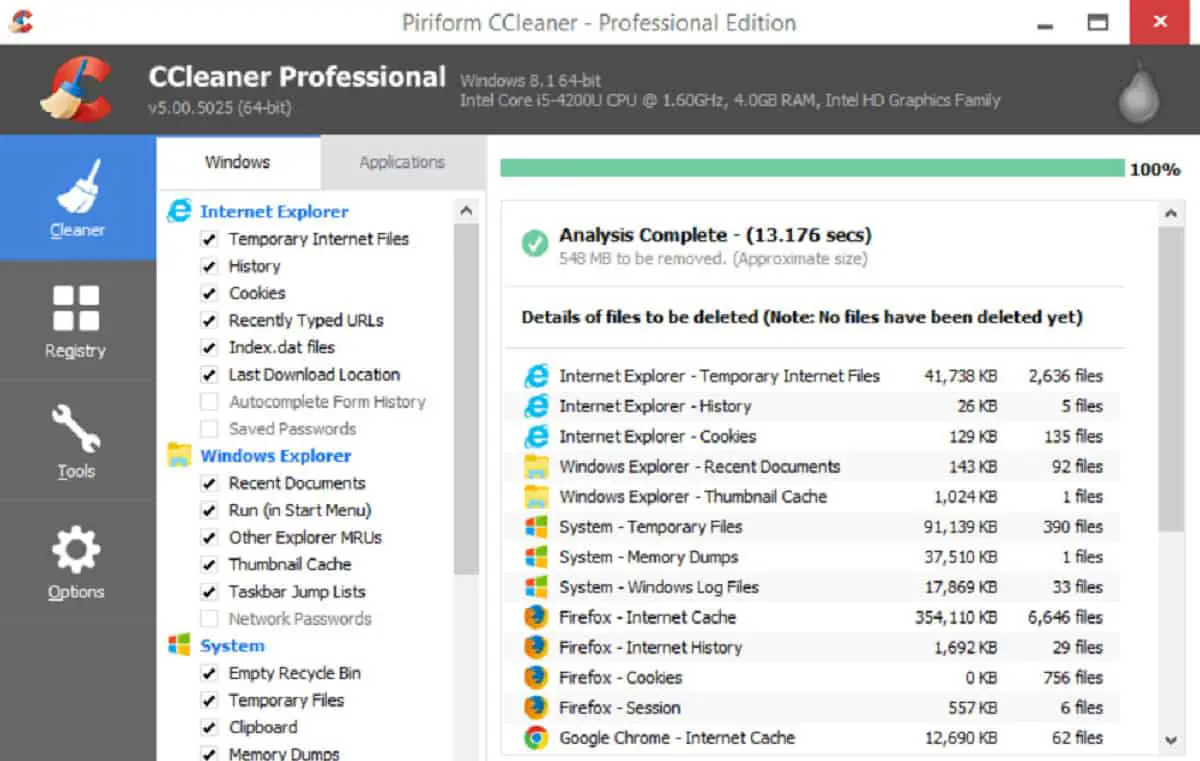
Task: Open the Options gear icon
Action: point(76,550)
